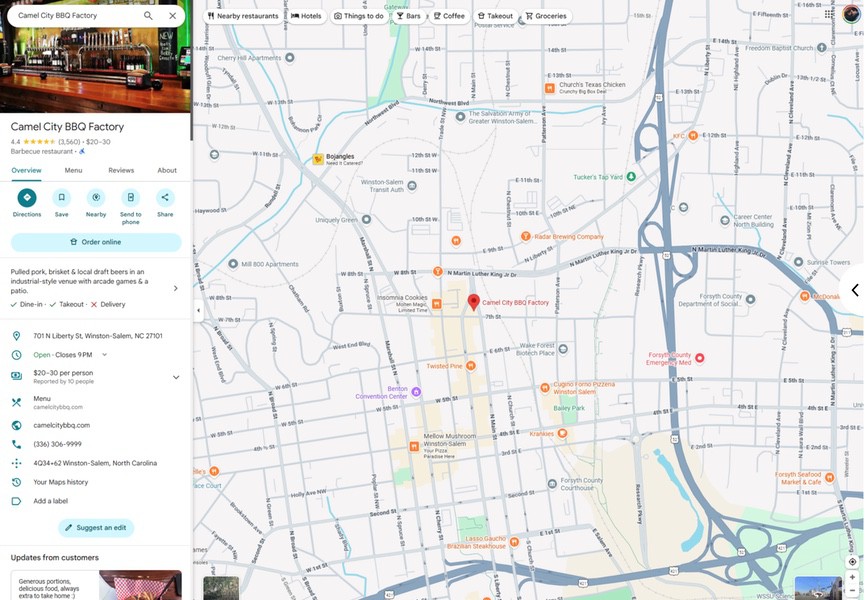Select the Hotels filter chip
Image resolution: width=865 pixels, height=600 pixels.
point(306,16)
